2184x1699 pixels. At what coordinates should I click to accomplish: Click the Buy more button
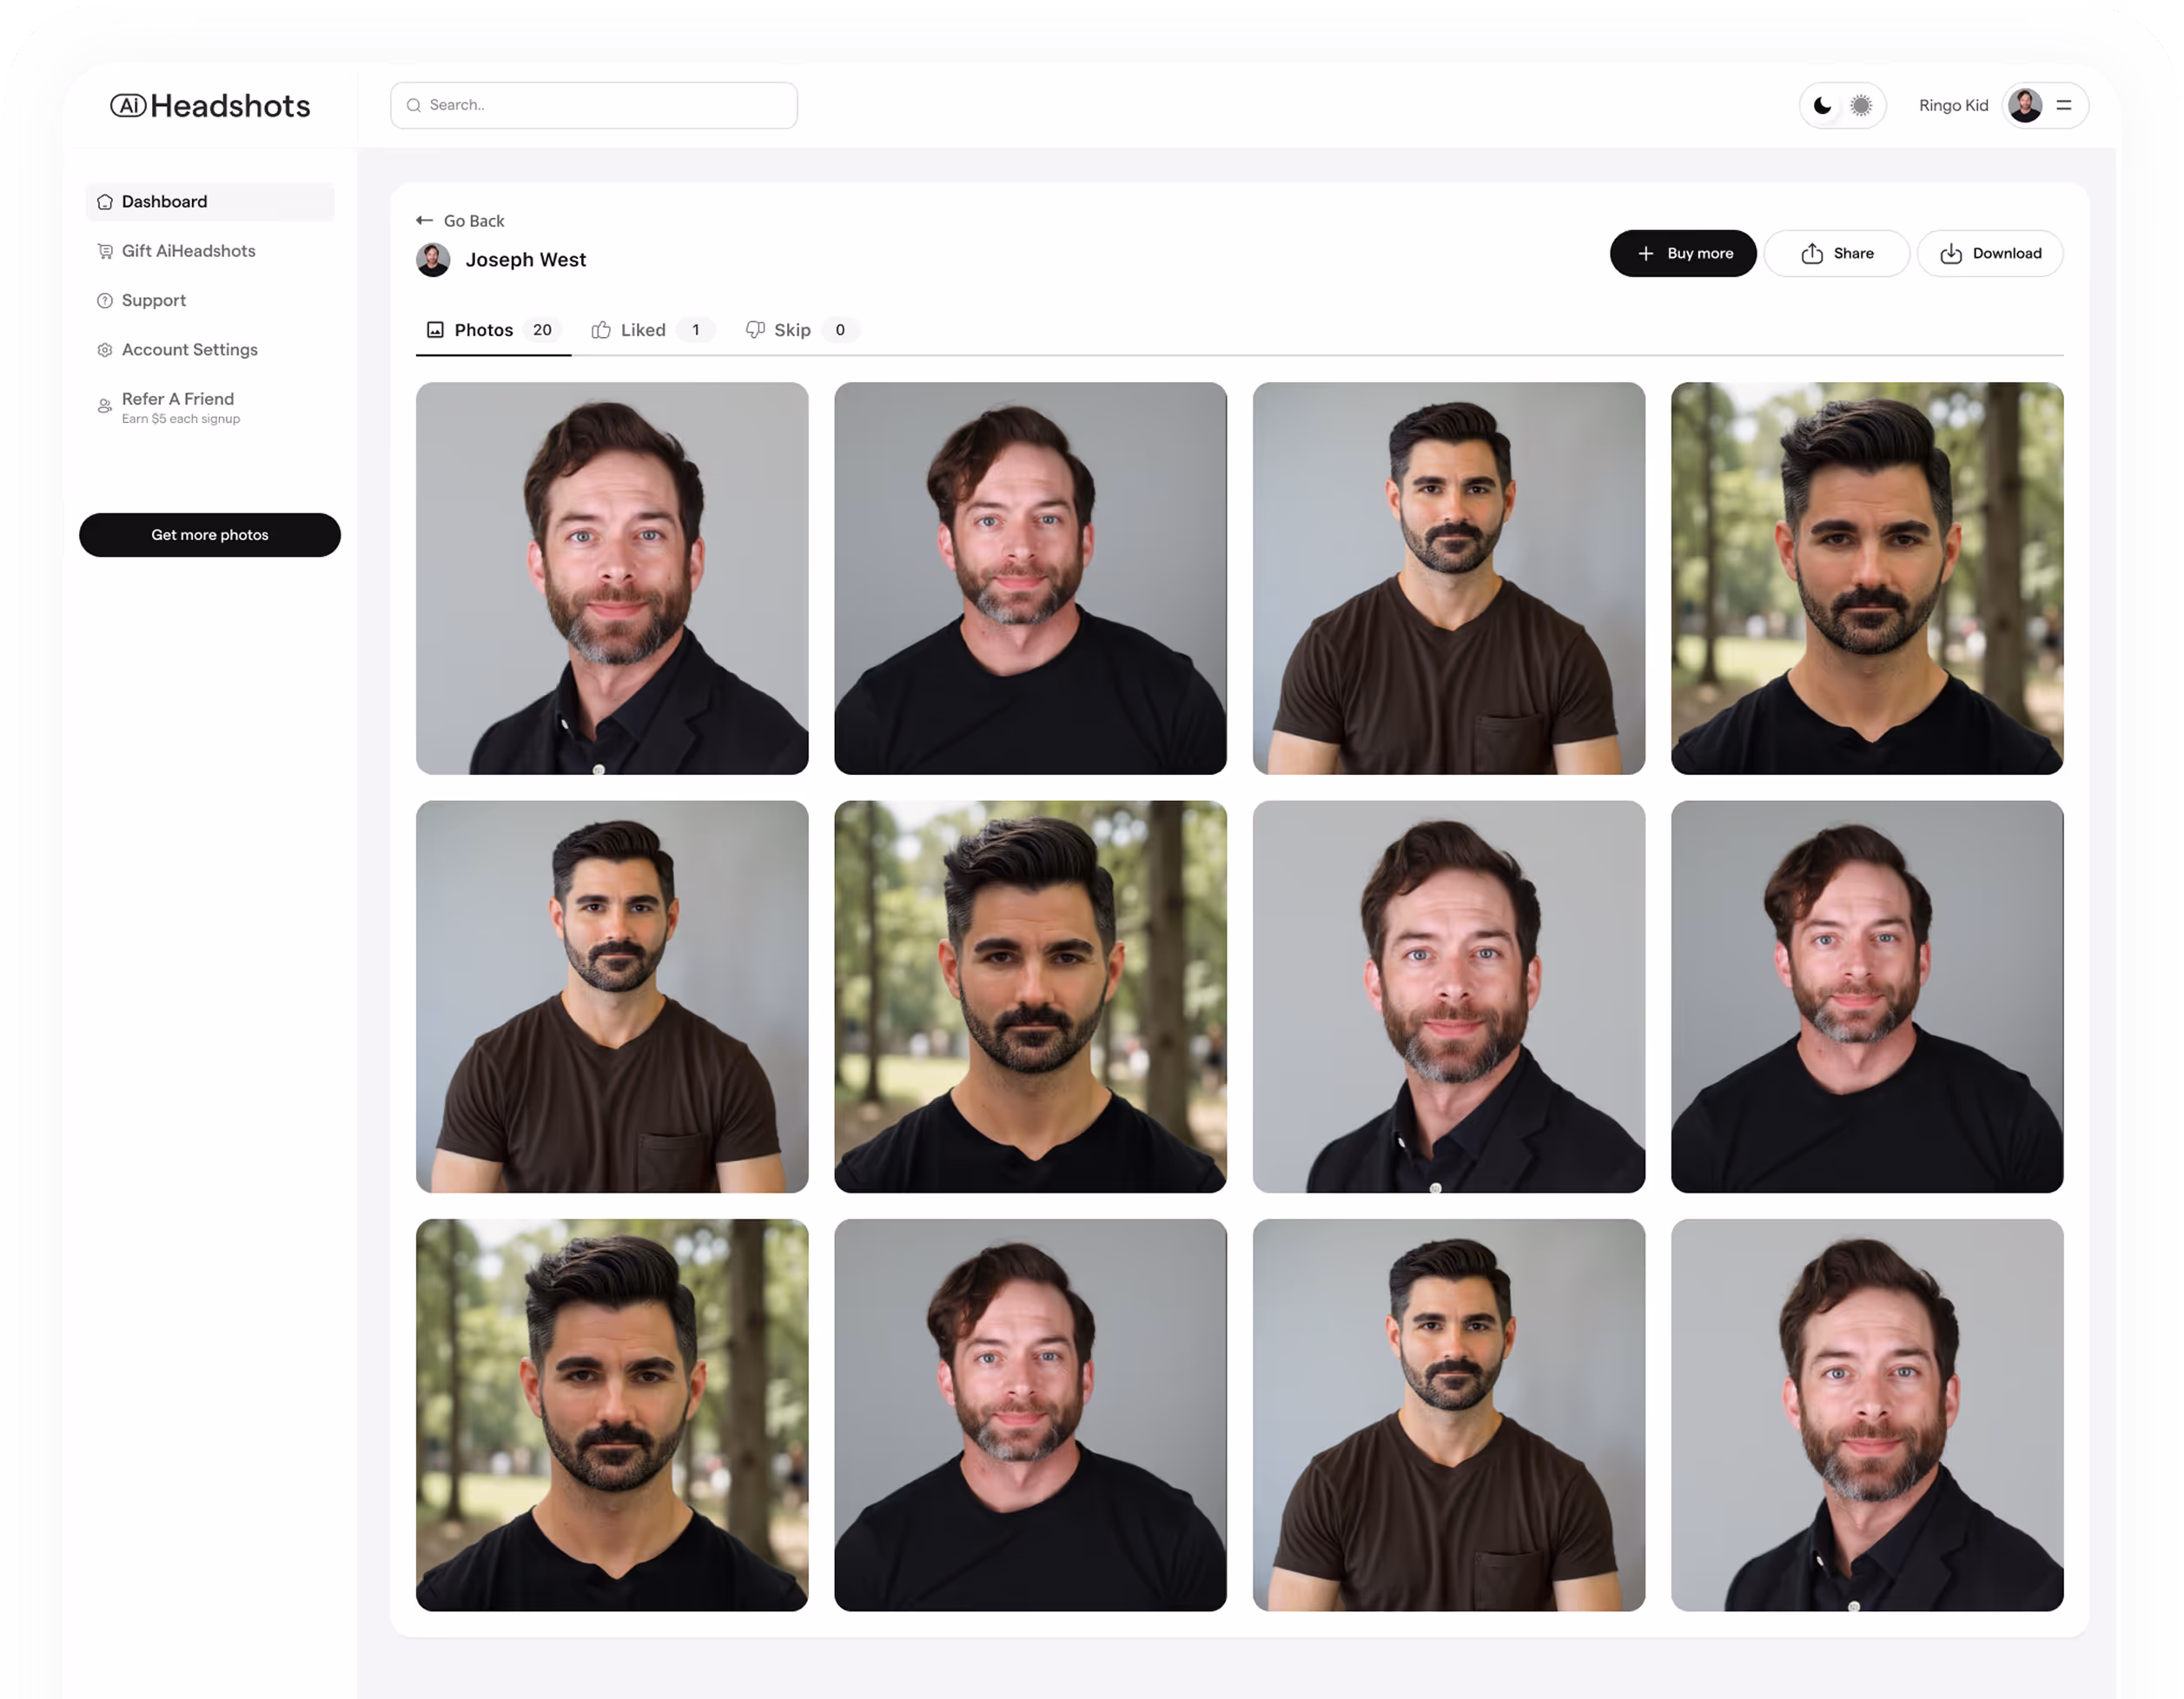[1682, 254]
